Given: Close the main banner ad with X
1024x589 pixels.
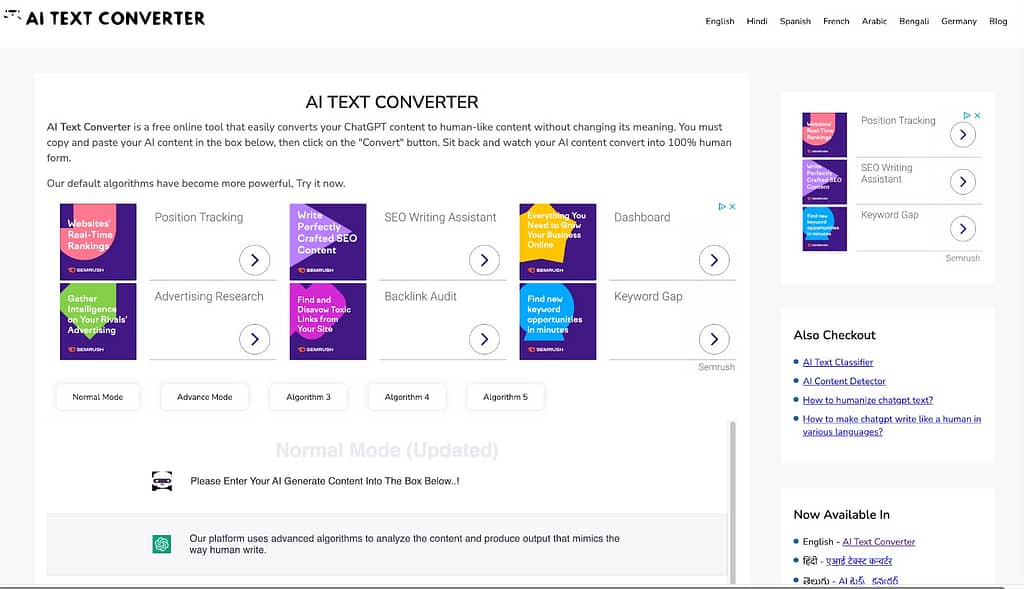Looking at the screenshot, I should [733, 206].
